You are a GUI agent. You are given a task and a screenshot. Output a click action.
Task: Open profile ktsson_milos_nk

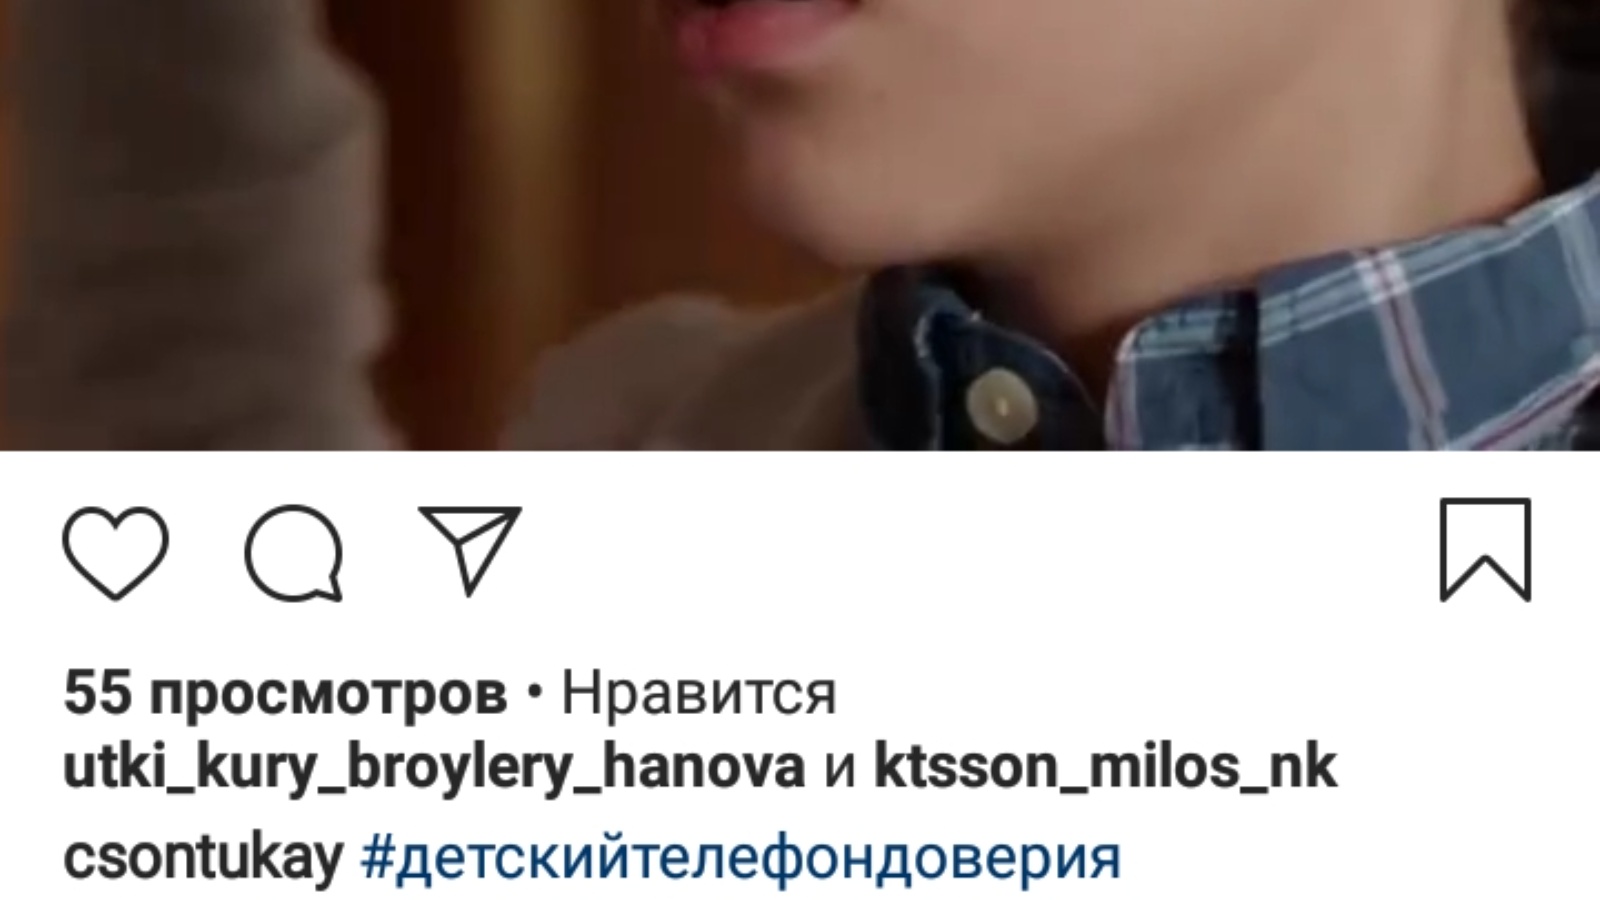pos(1105,768)
